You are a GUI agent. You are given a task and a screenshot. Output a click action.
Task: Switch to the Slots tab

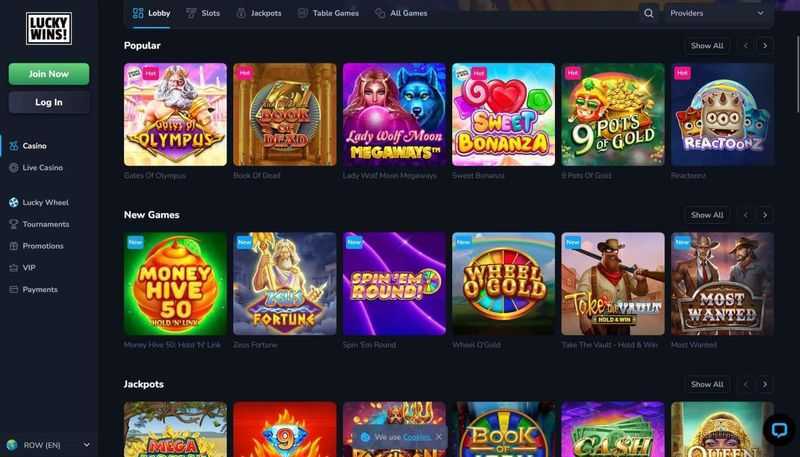(203, 13)
